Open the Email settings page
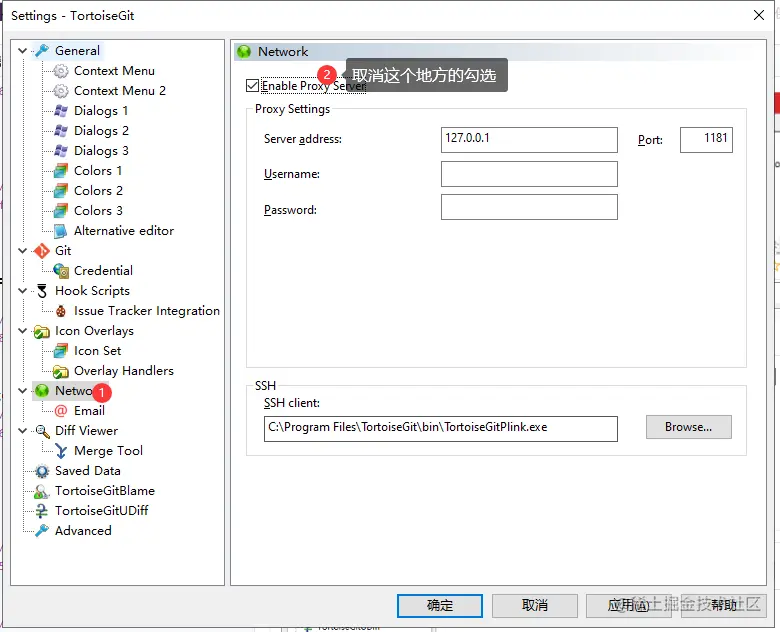This screenshot has height=632, width=780. click(x=89, y=411)
